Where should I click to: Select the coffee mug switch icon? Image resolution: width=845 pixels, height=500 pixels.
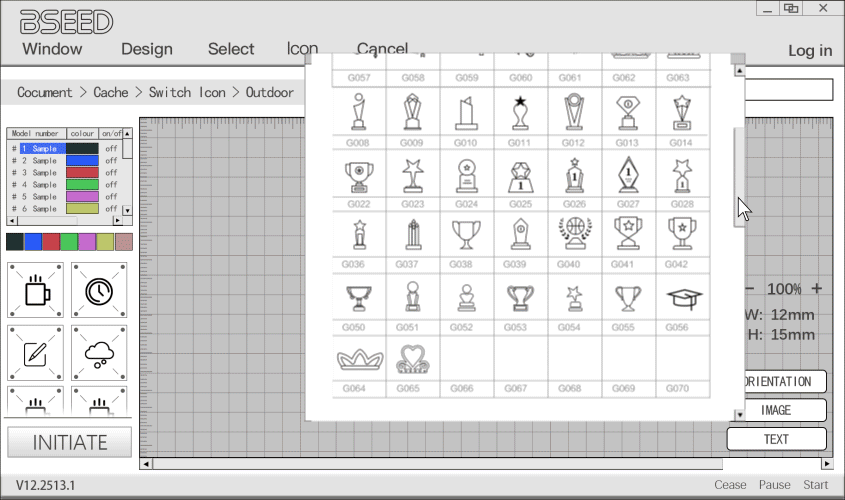click(x=35, y=290)
